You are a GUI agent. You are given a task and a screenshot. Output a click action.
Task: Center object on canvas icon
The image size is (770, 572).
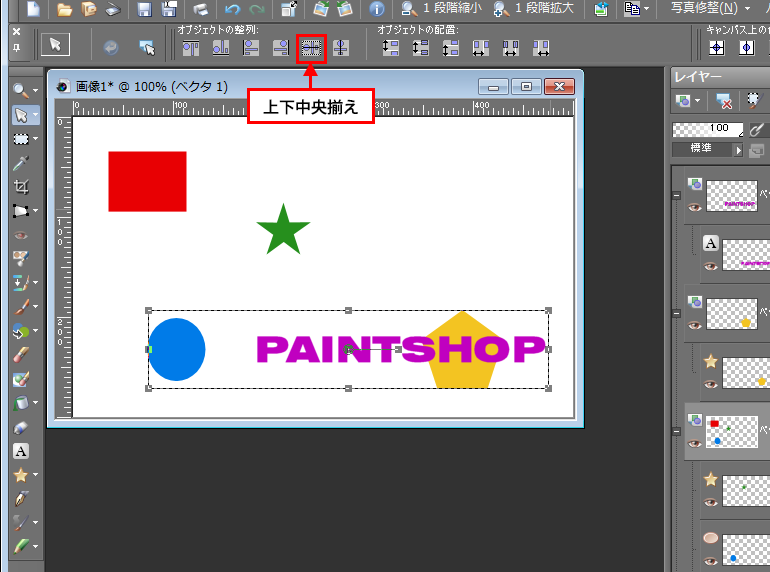click(716, 48)
